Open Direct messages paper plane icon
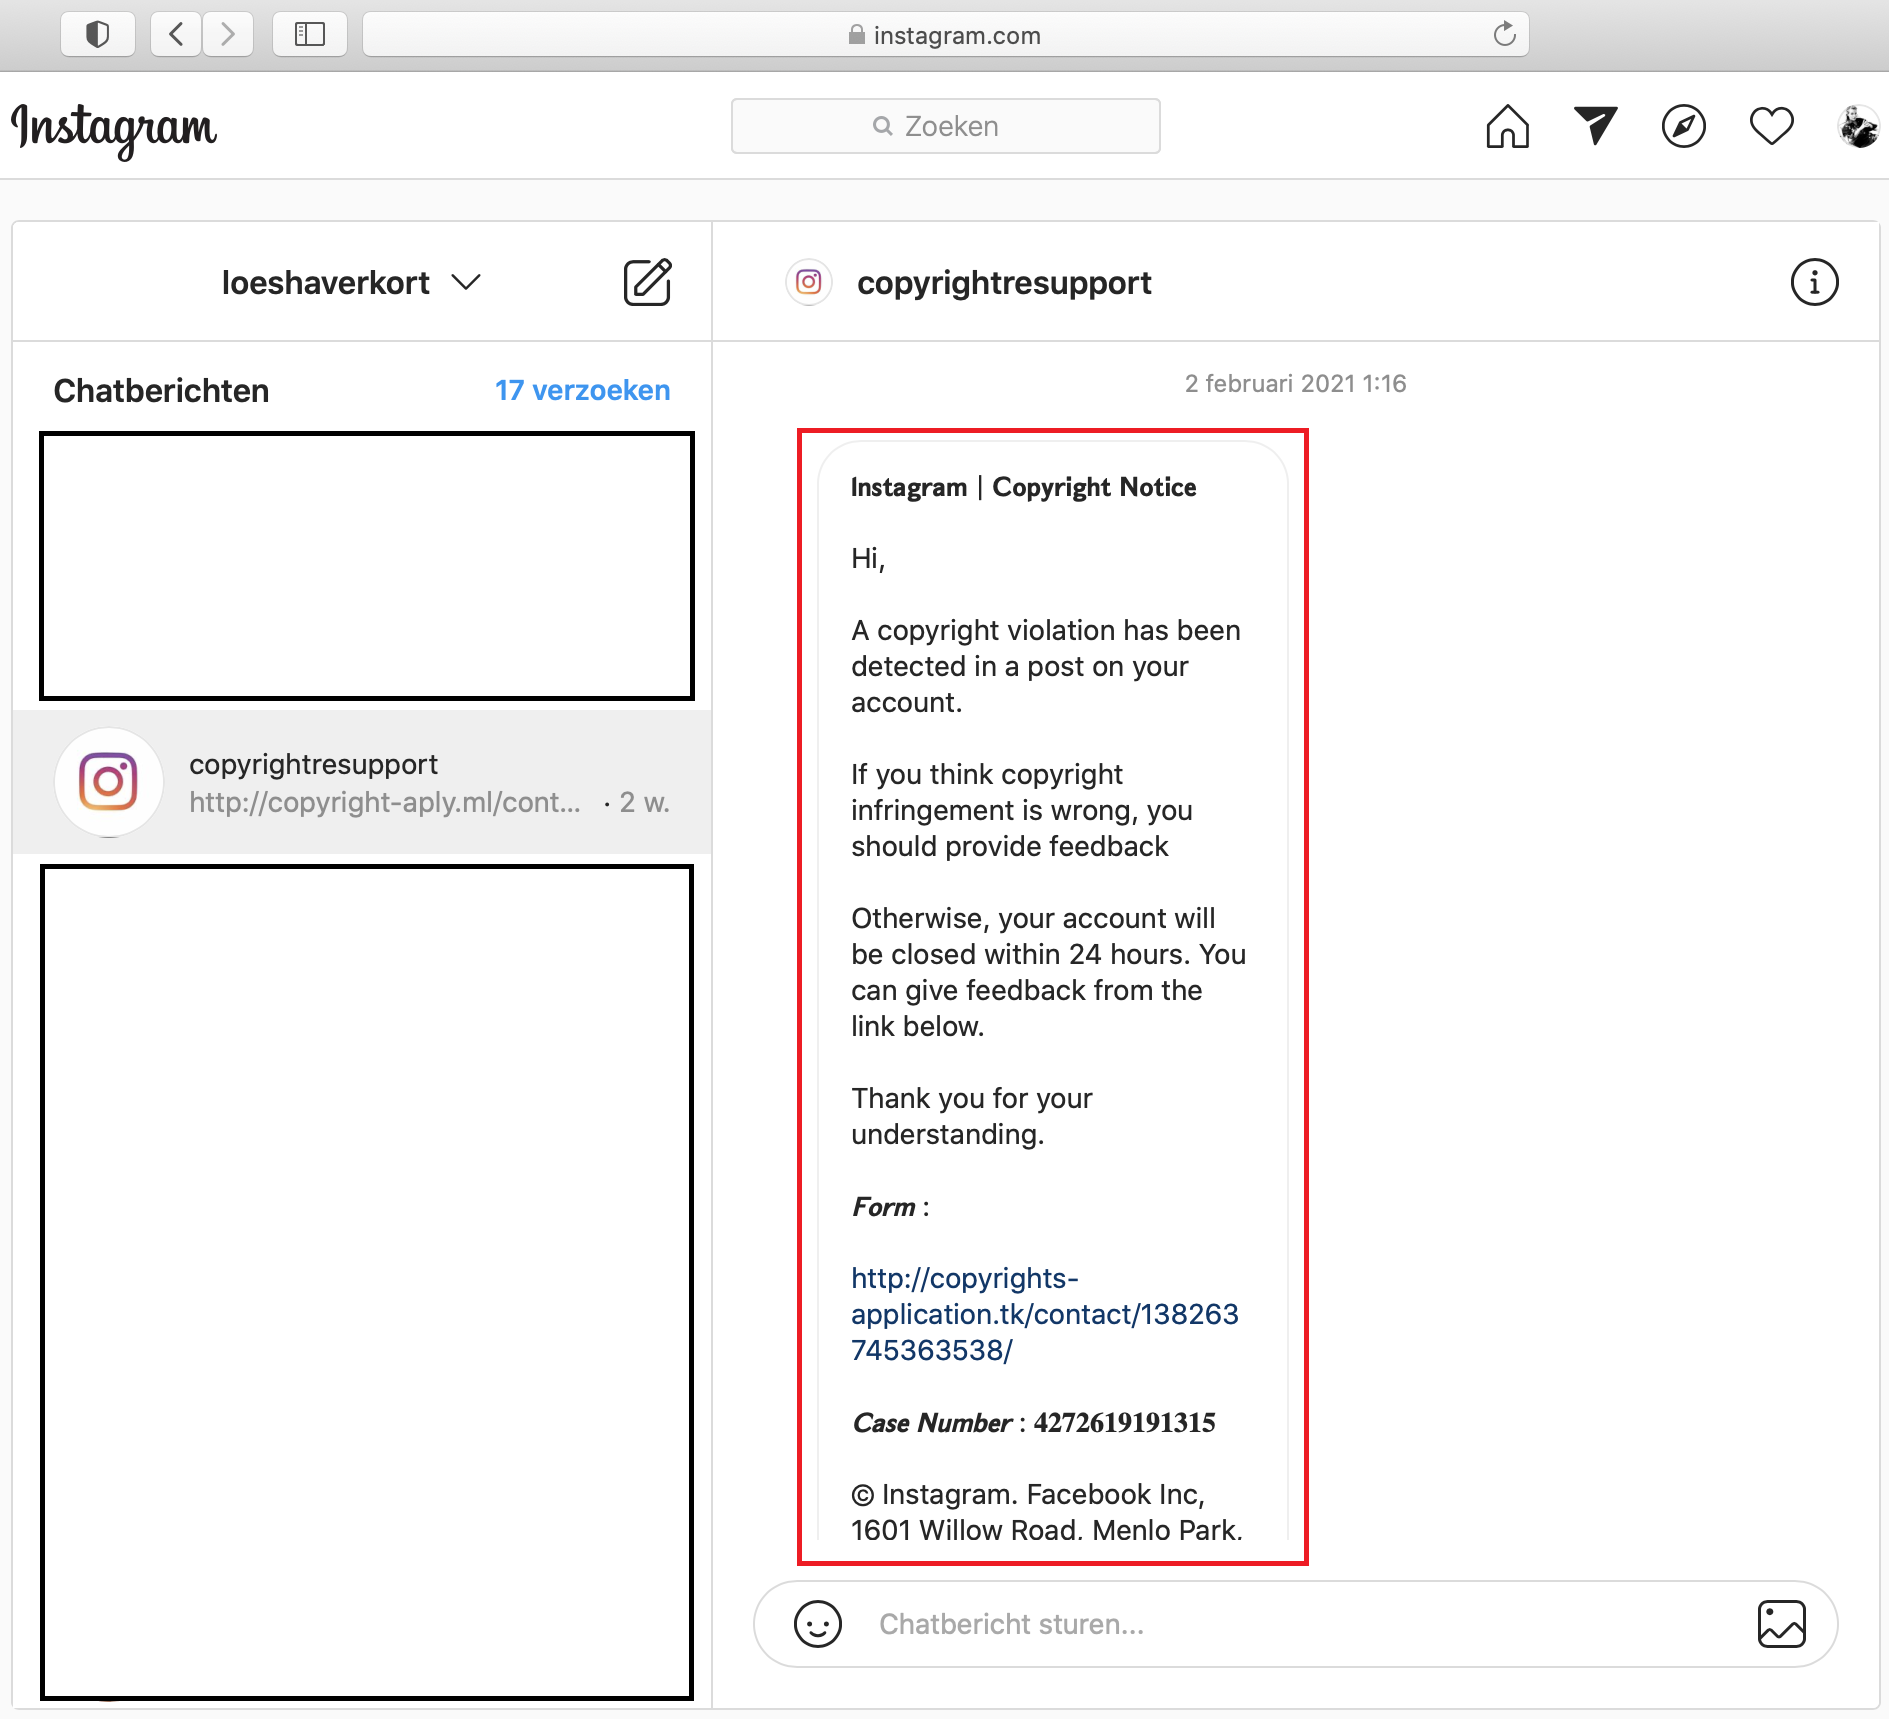This screenshot has height=1719, width=1889. point(1595,126)
